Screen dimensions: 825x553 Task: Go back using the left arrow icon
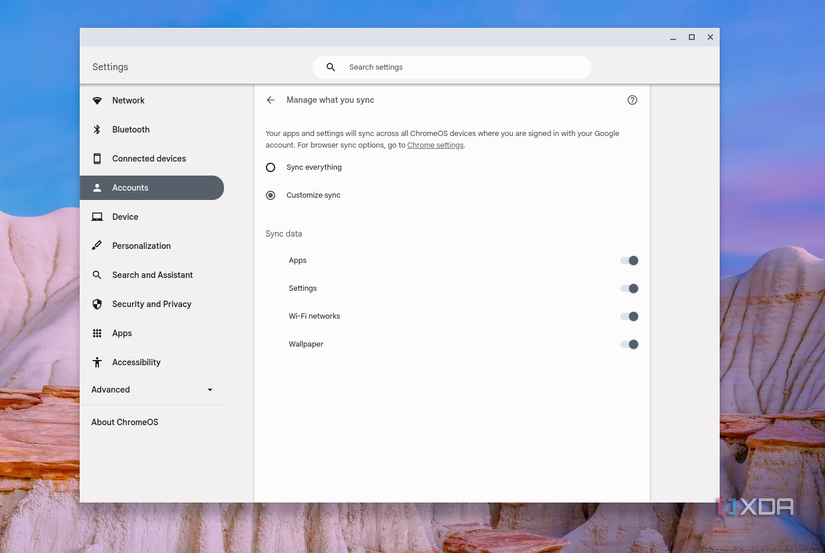pos(270,100)
